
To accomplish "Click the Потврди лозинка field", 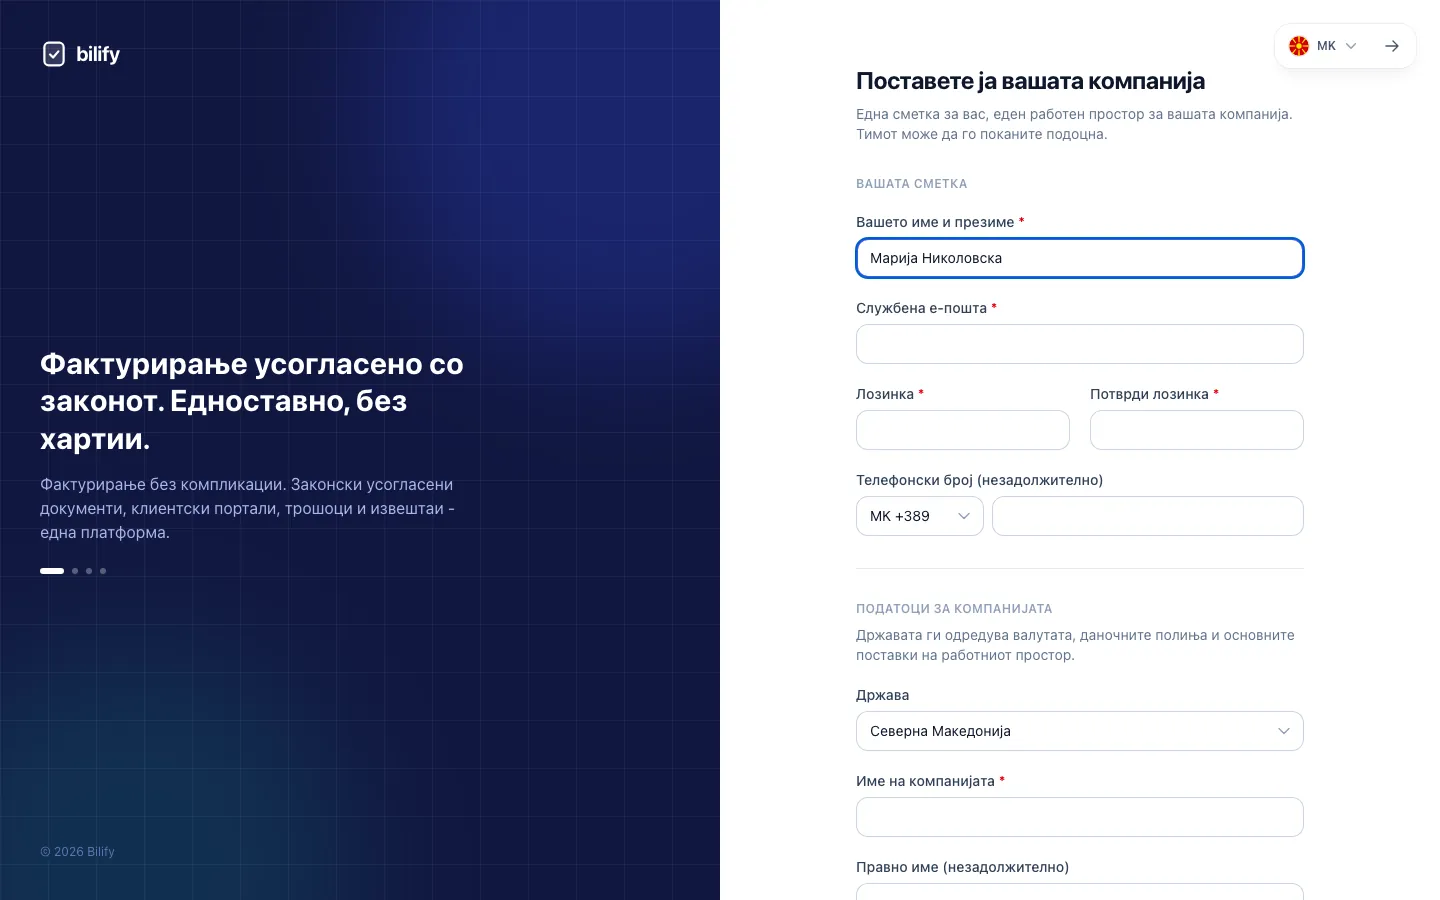I will coord(1197,430).
